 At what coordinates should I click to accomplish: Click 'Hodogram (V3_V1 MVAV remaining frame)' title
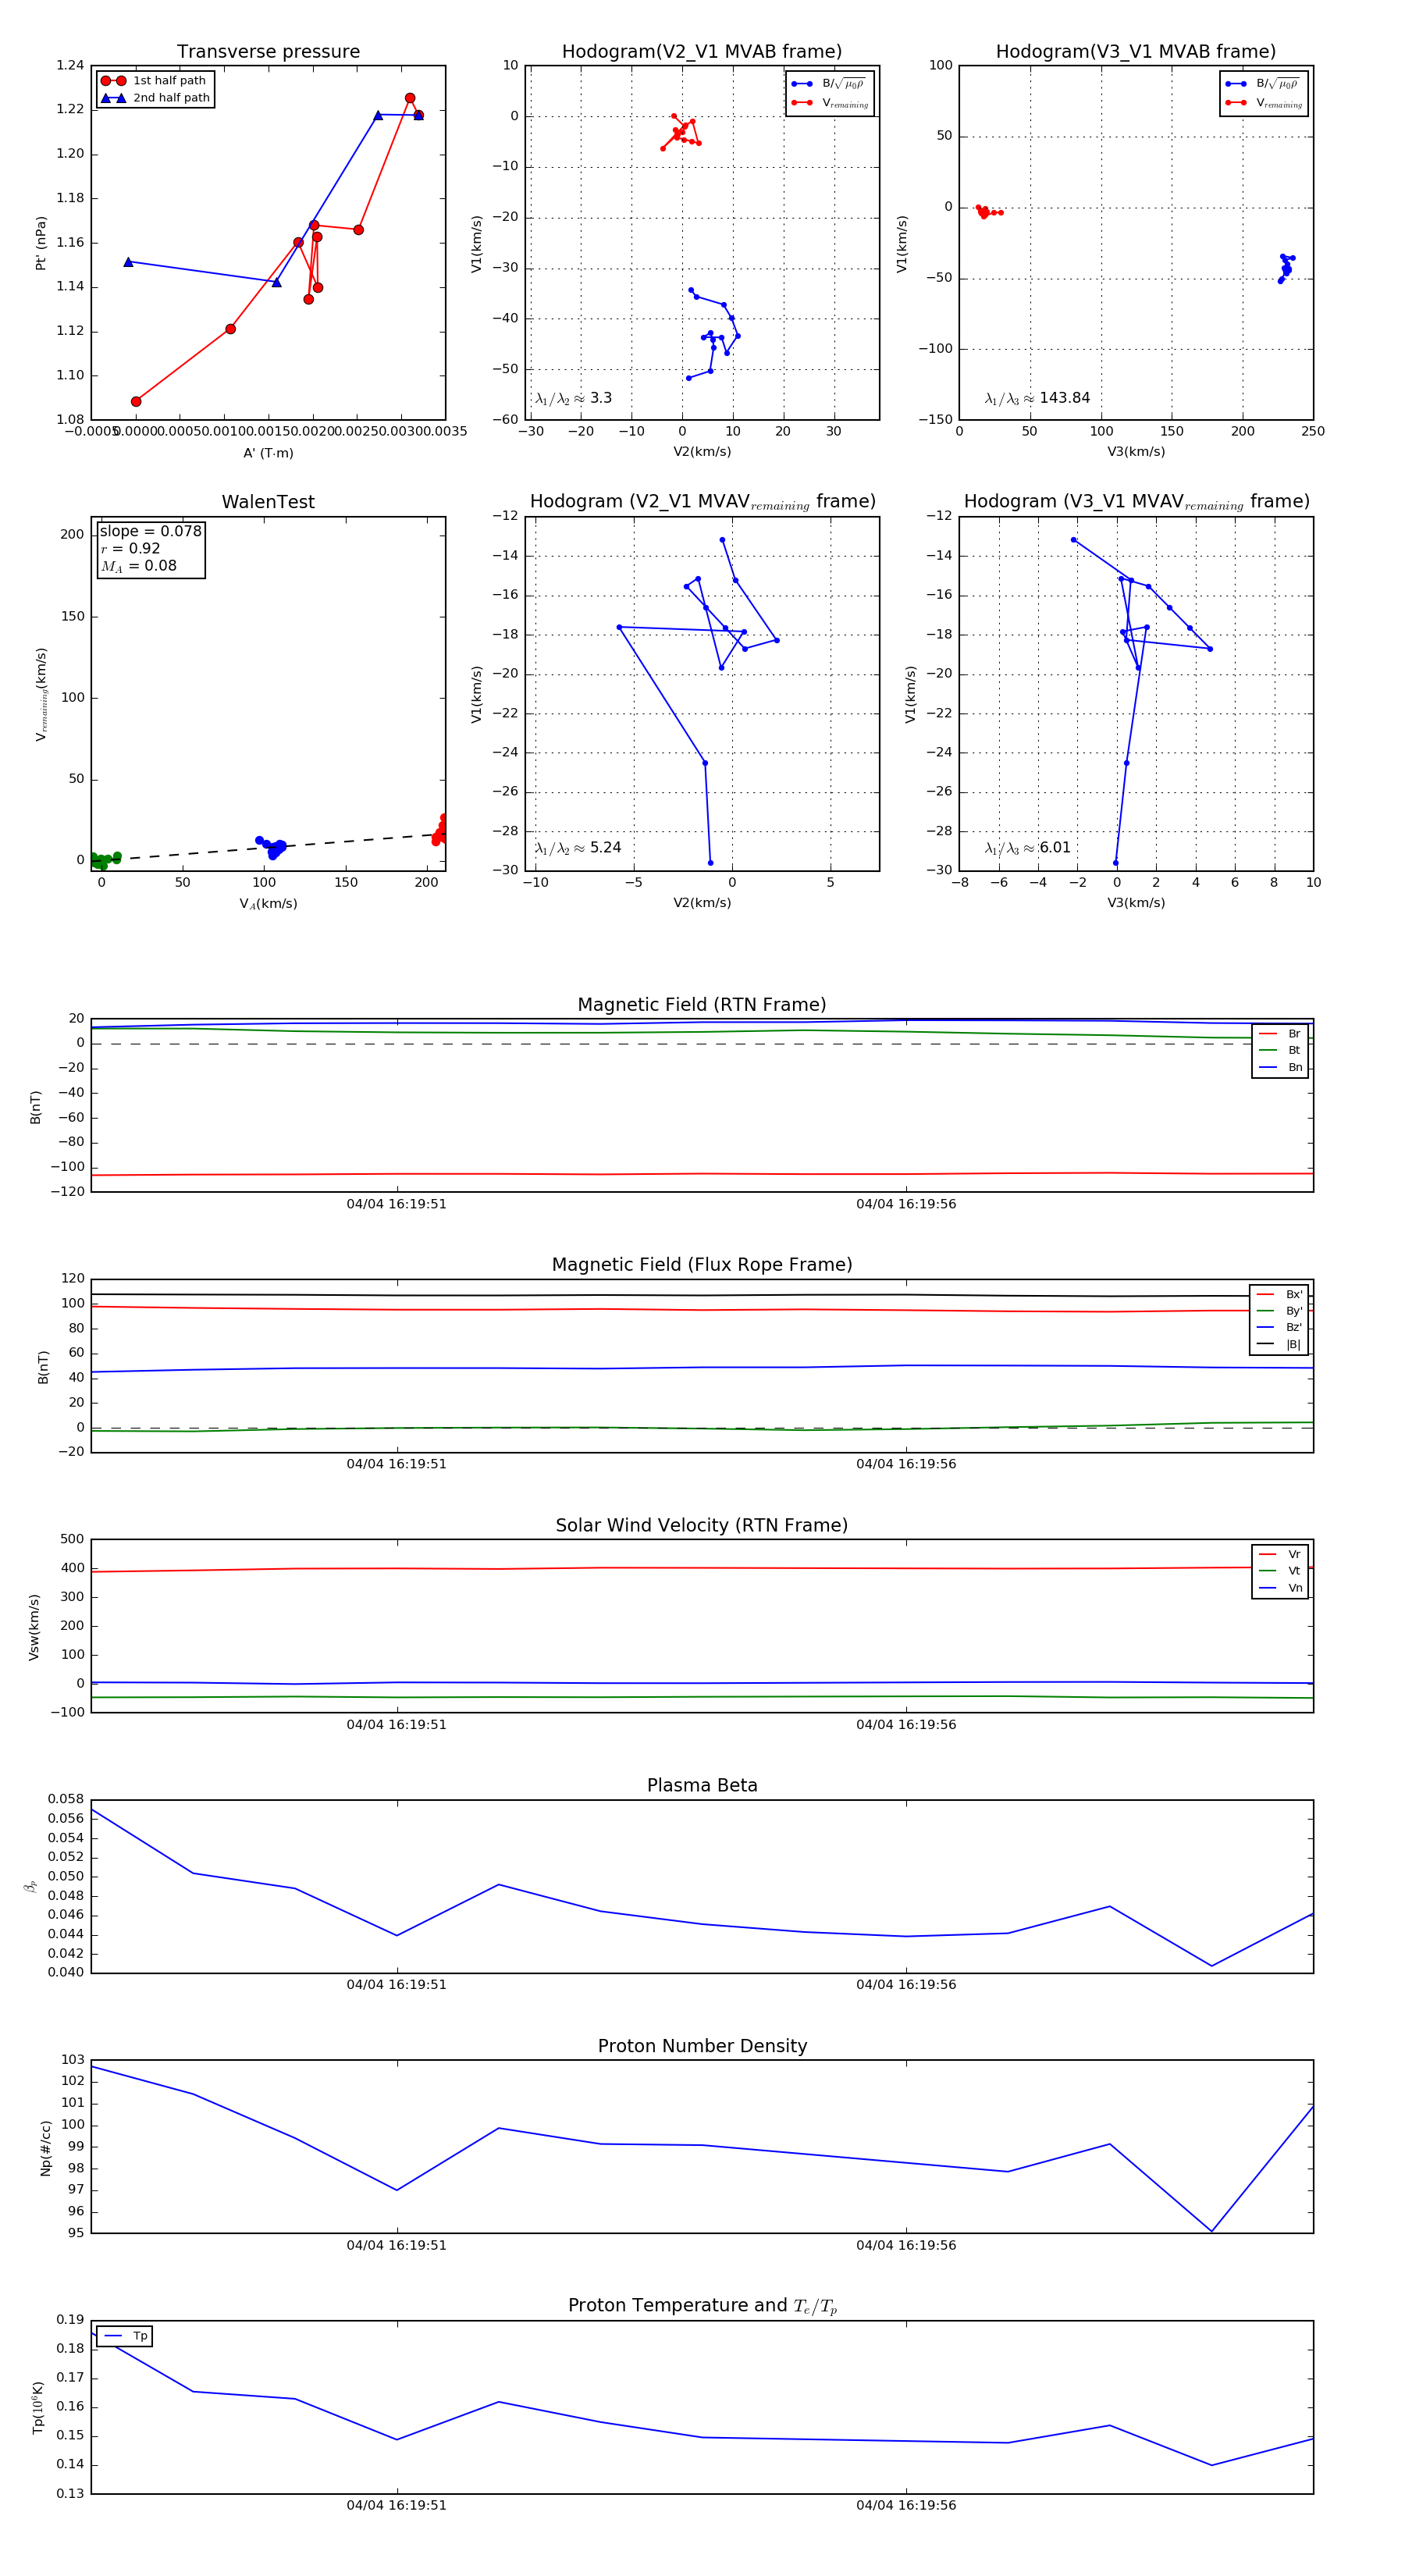pos(1136,502)
